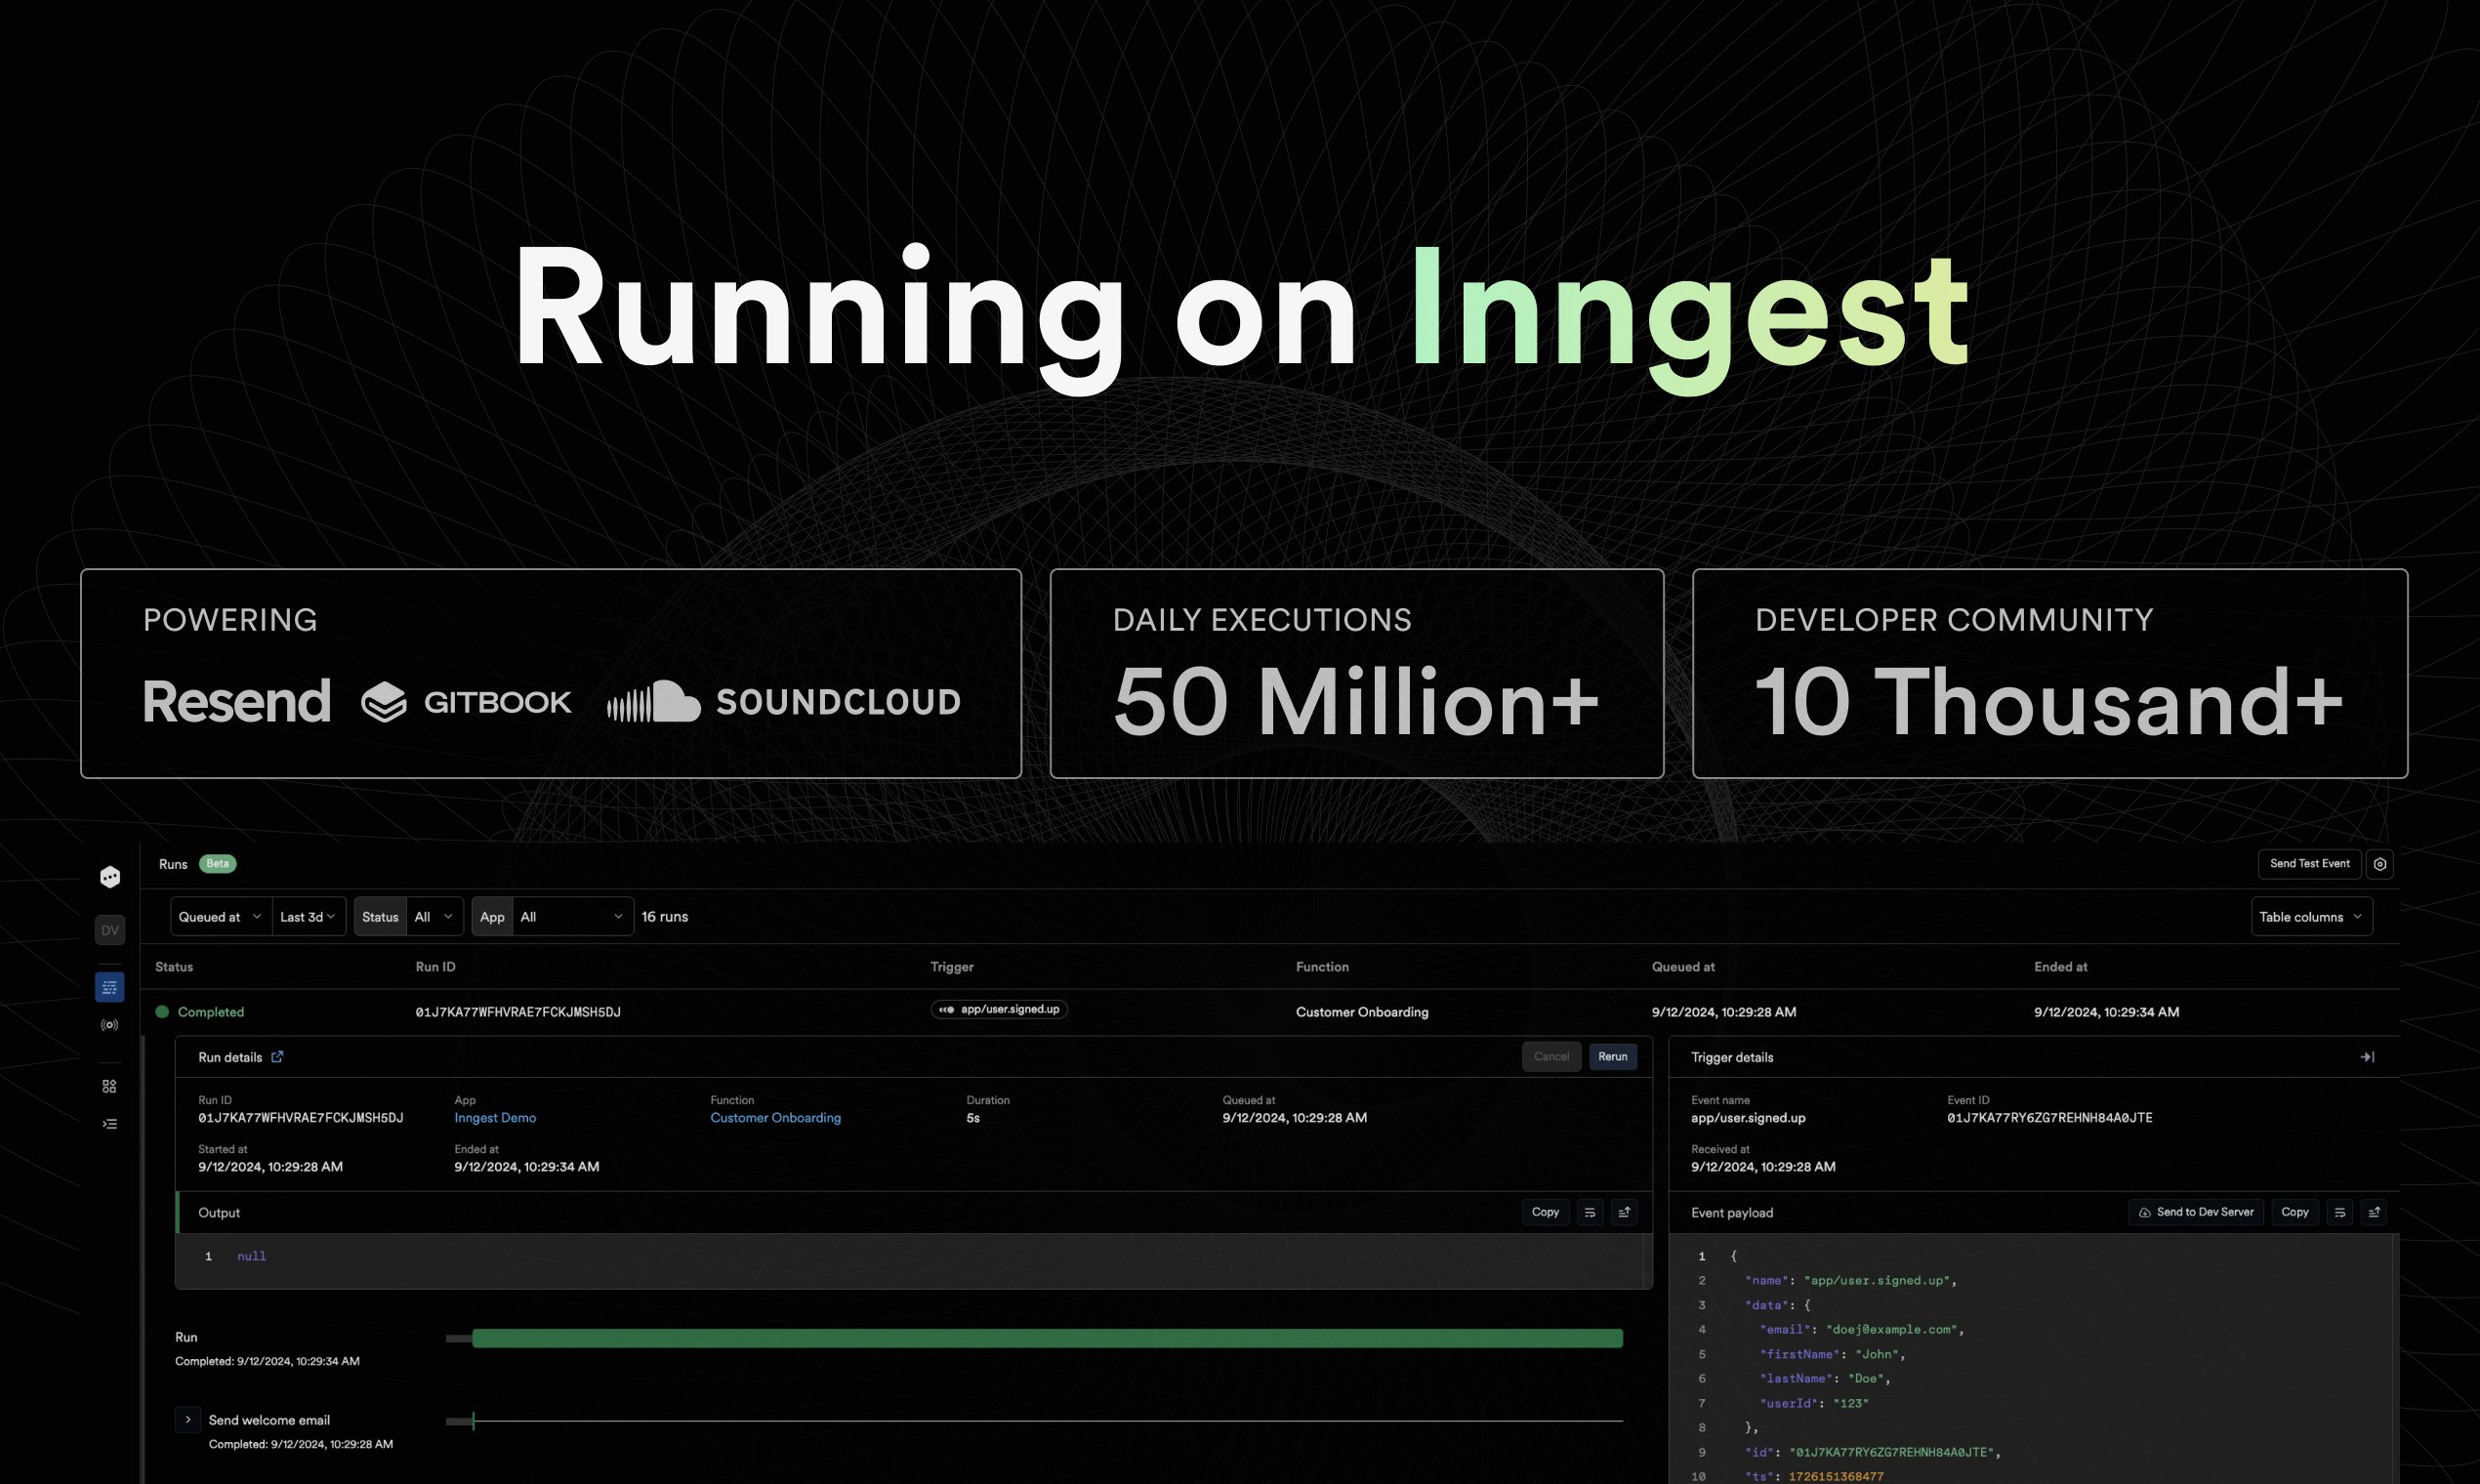This screenshot has height=1484, width=2480.
Task: Click Send to Dev Server
Action: [2195, 1212]
